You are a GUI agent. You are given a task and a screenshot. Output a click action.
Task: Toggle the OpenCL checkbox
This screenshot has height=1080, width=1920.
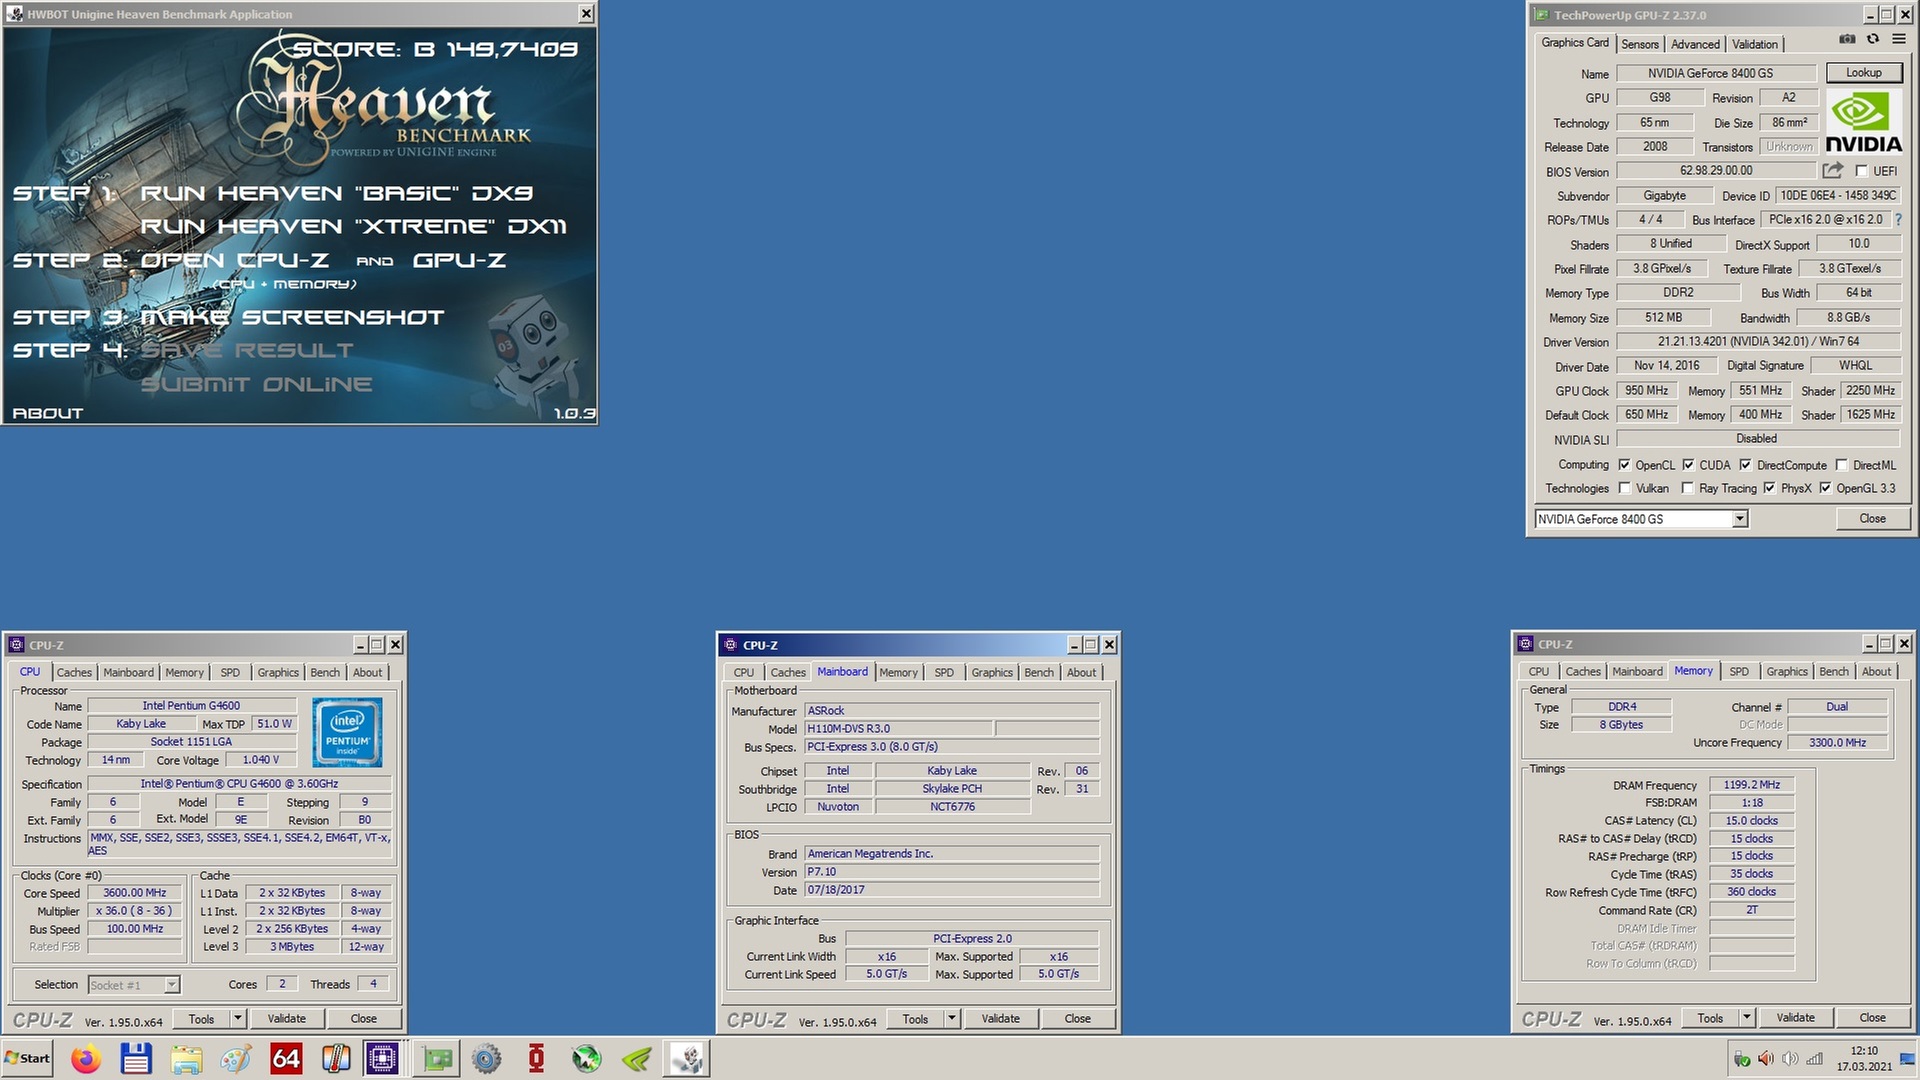(1624, 465)
